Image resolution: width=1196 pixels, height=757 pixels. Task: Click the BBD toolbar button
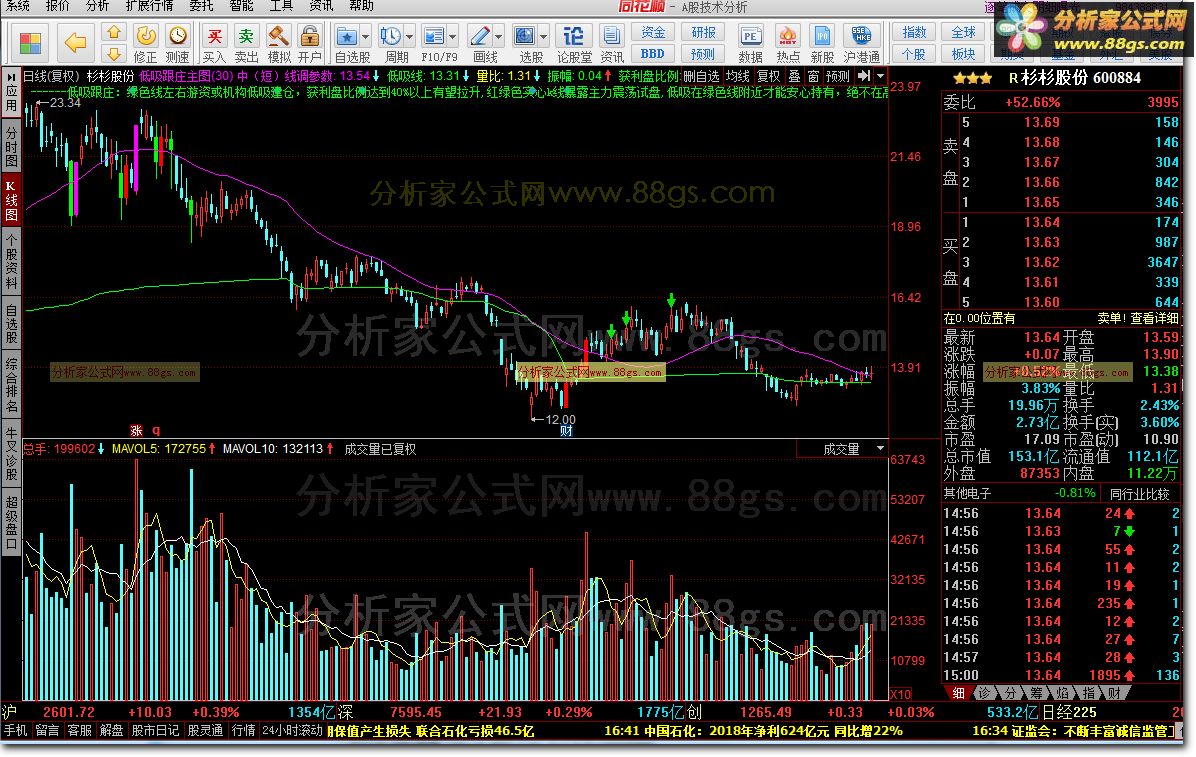652,53
